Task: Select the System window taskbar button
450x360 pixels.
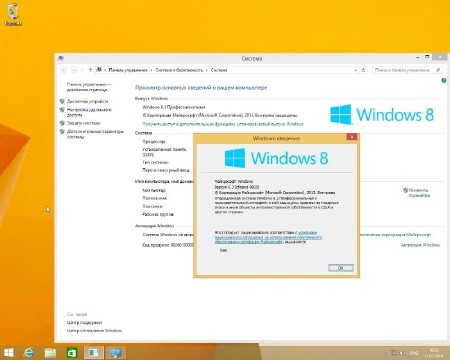Action: pos(116,352)
